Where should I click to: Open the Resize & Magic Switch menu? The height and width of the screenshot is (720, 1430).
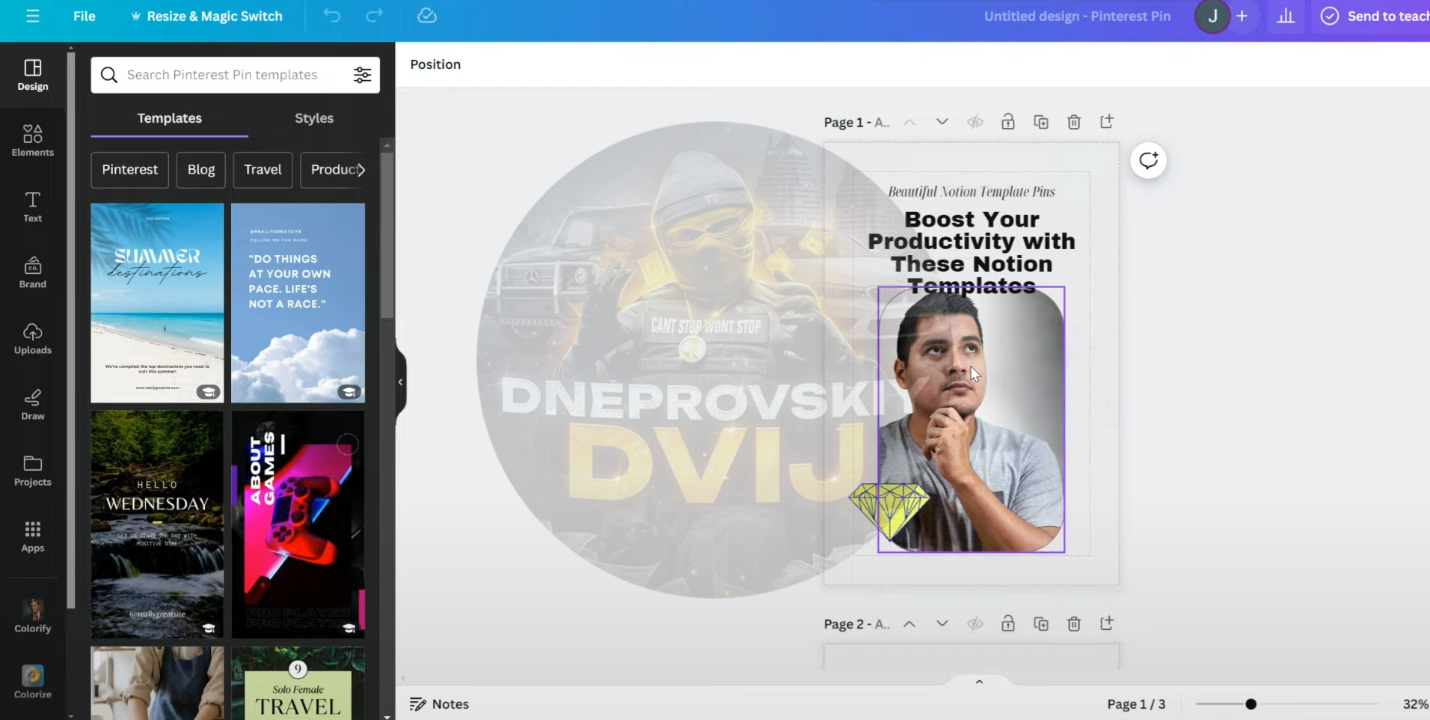(206, 16)
